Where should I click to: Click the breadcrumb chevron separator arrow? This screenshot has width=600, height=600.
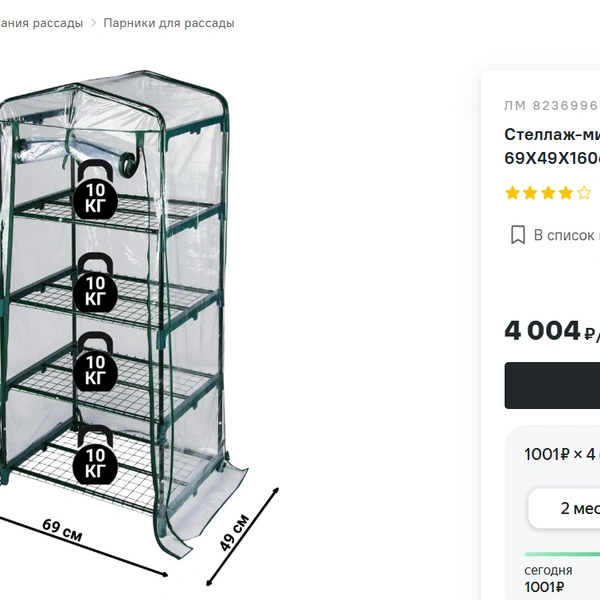coord(93,23)
